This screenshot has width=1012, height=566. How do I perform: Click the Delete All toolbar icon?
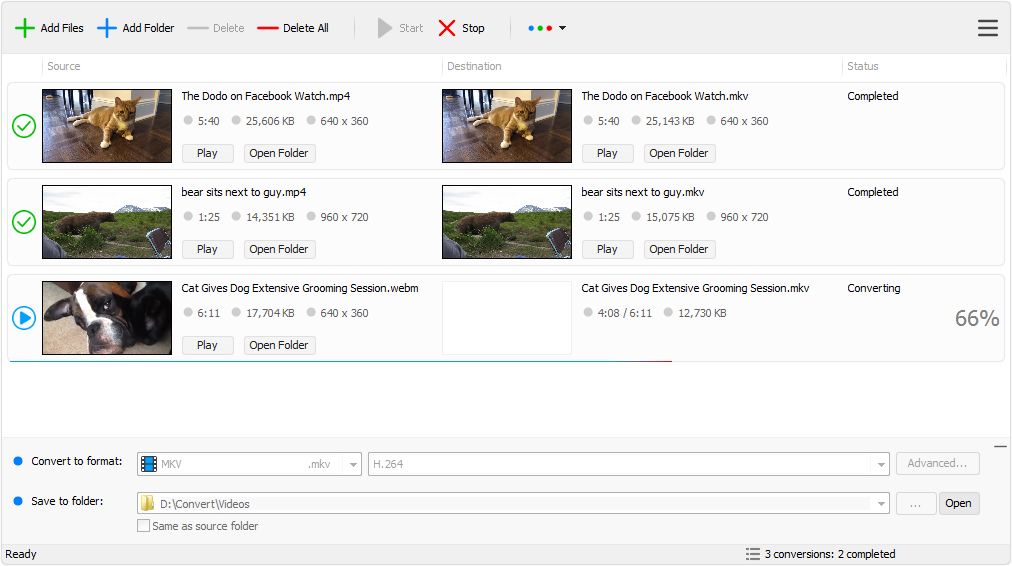point(267,28)
